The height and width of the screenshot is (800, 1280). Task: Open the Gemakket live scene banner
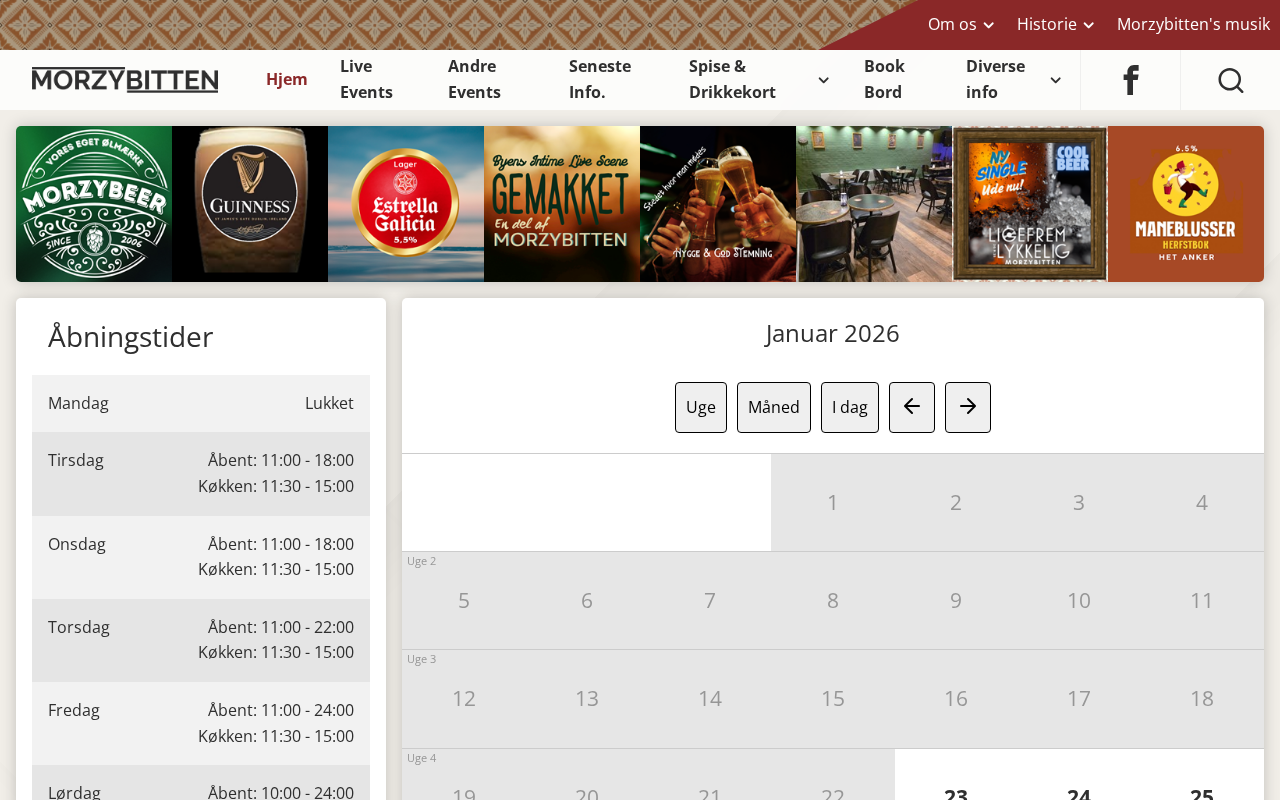tap(562, 204)
